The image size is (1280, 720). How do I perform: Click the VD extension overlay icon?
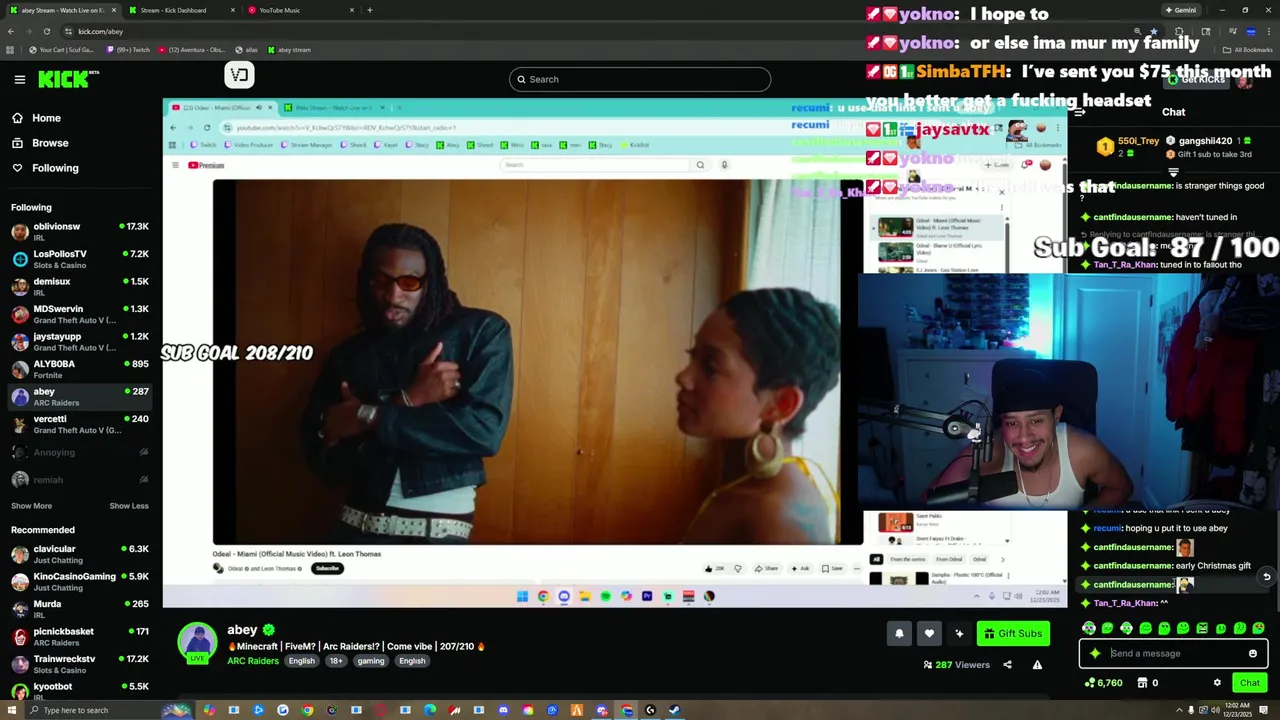(x=239, y=74)
